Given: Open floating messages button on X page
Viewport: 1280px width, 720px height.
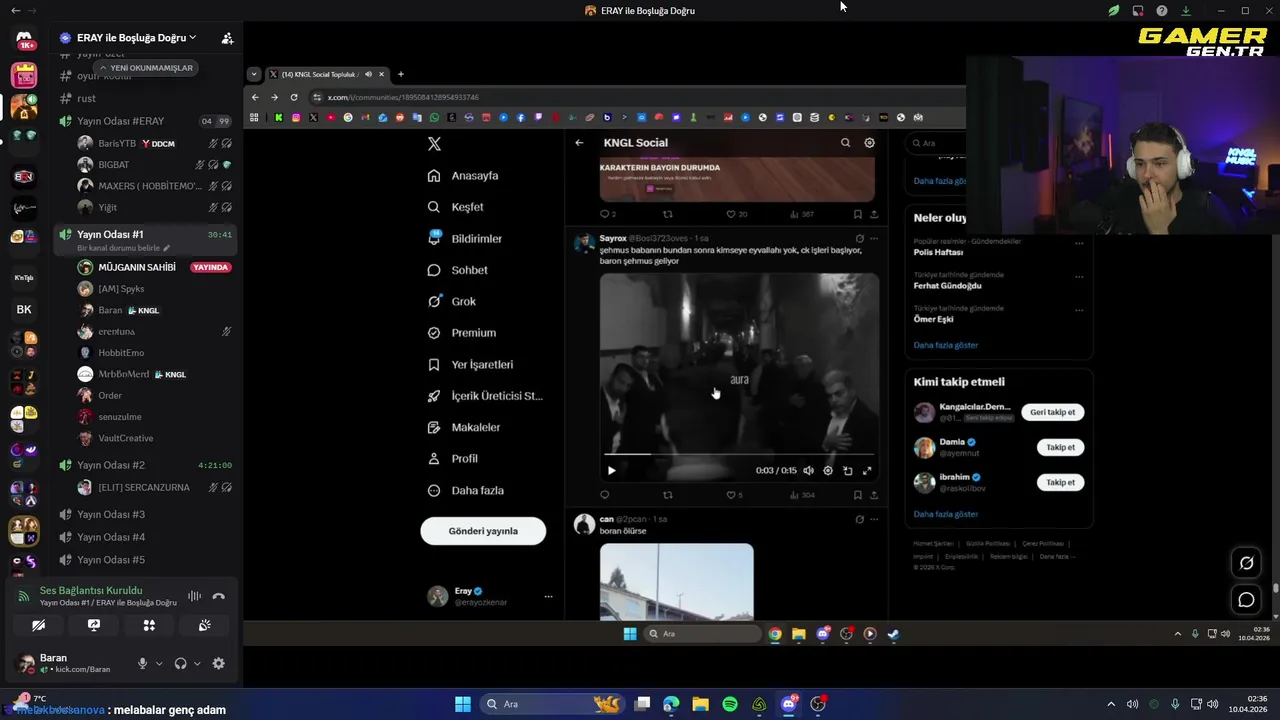Looking at the screenshot, I should click(x=1246, y=600).
